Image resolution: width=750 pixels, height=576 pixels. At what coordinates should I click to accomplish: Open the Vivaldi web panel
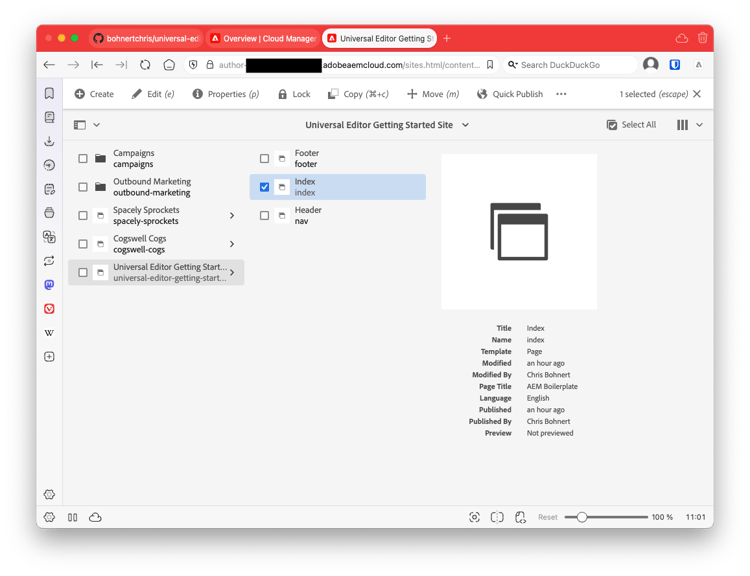click(49, 309)
